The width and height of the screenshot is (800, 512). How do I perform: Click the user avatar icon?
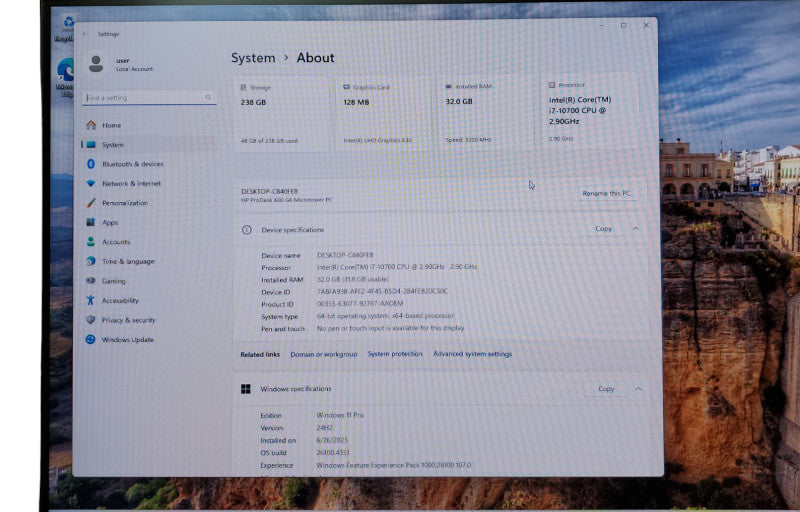pos(96,64)
